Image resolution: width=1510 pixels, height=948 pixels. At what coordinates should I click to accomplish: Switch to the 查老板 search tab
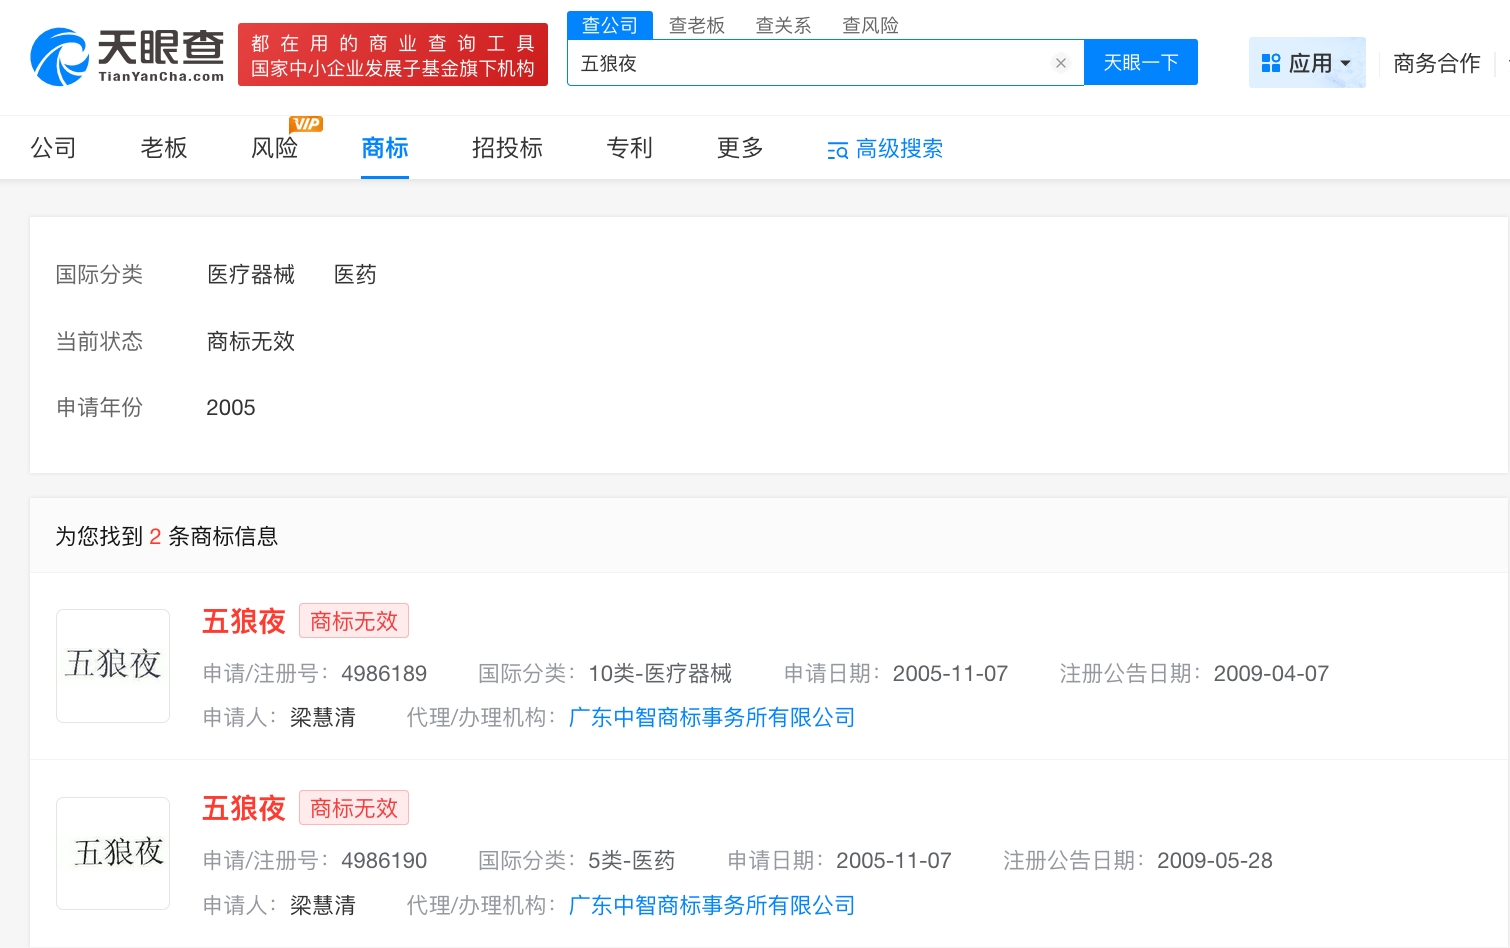point(696,26)
